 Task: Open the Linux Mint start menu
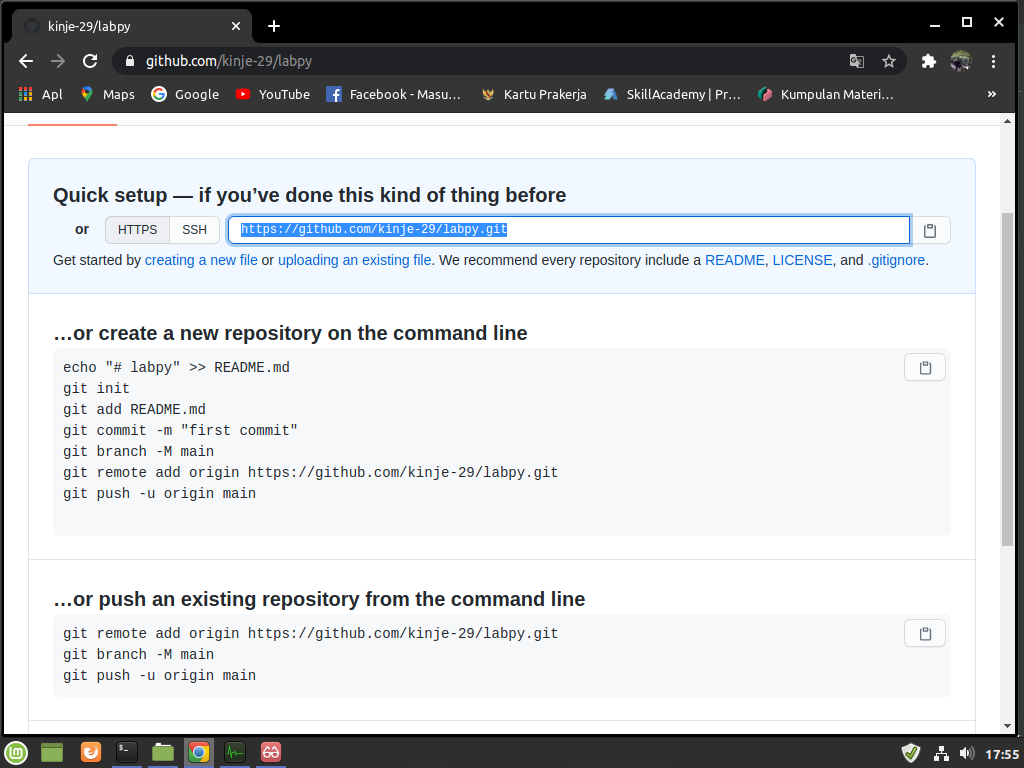[16, 753]
